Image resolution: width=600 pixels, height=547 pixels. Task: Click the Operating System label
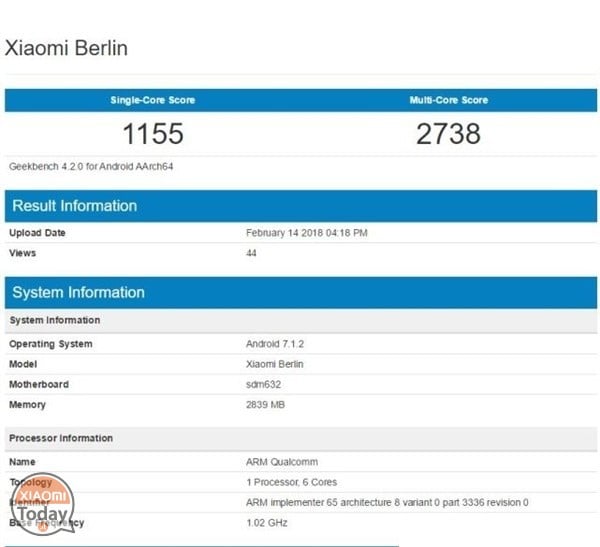pos(51,344)
